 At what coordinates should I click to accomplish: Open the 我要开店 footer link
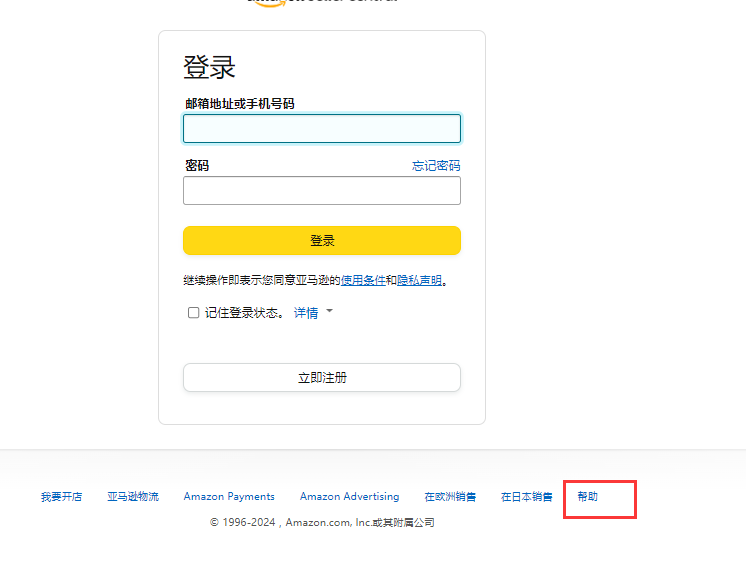click(x=61, y=497)
